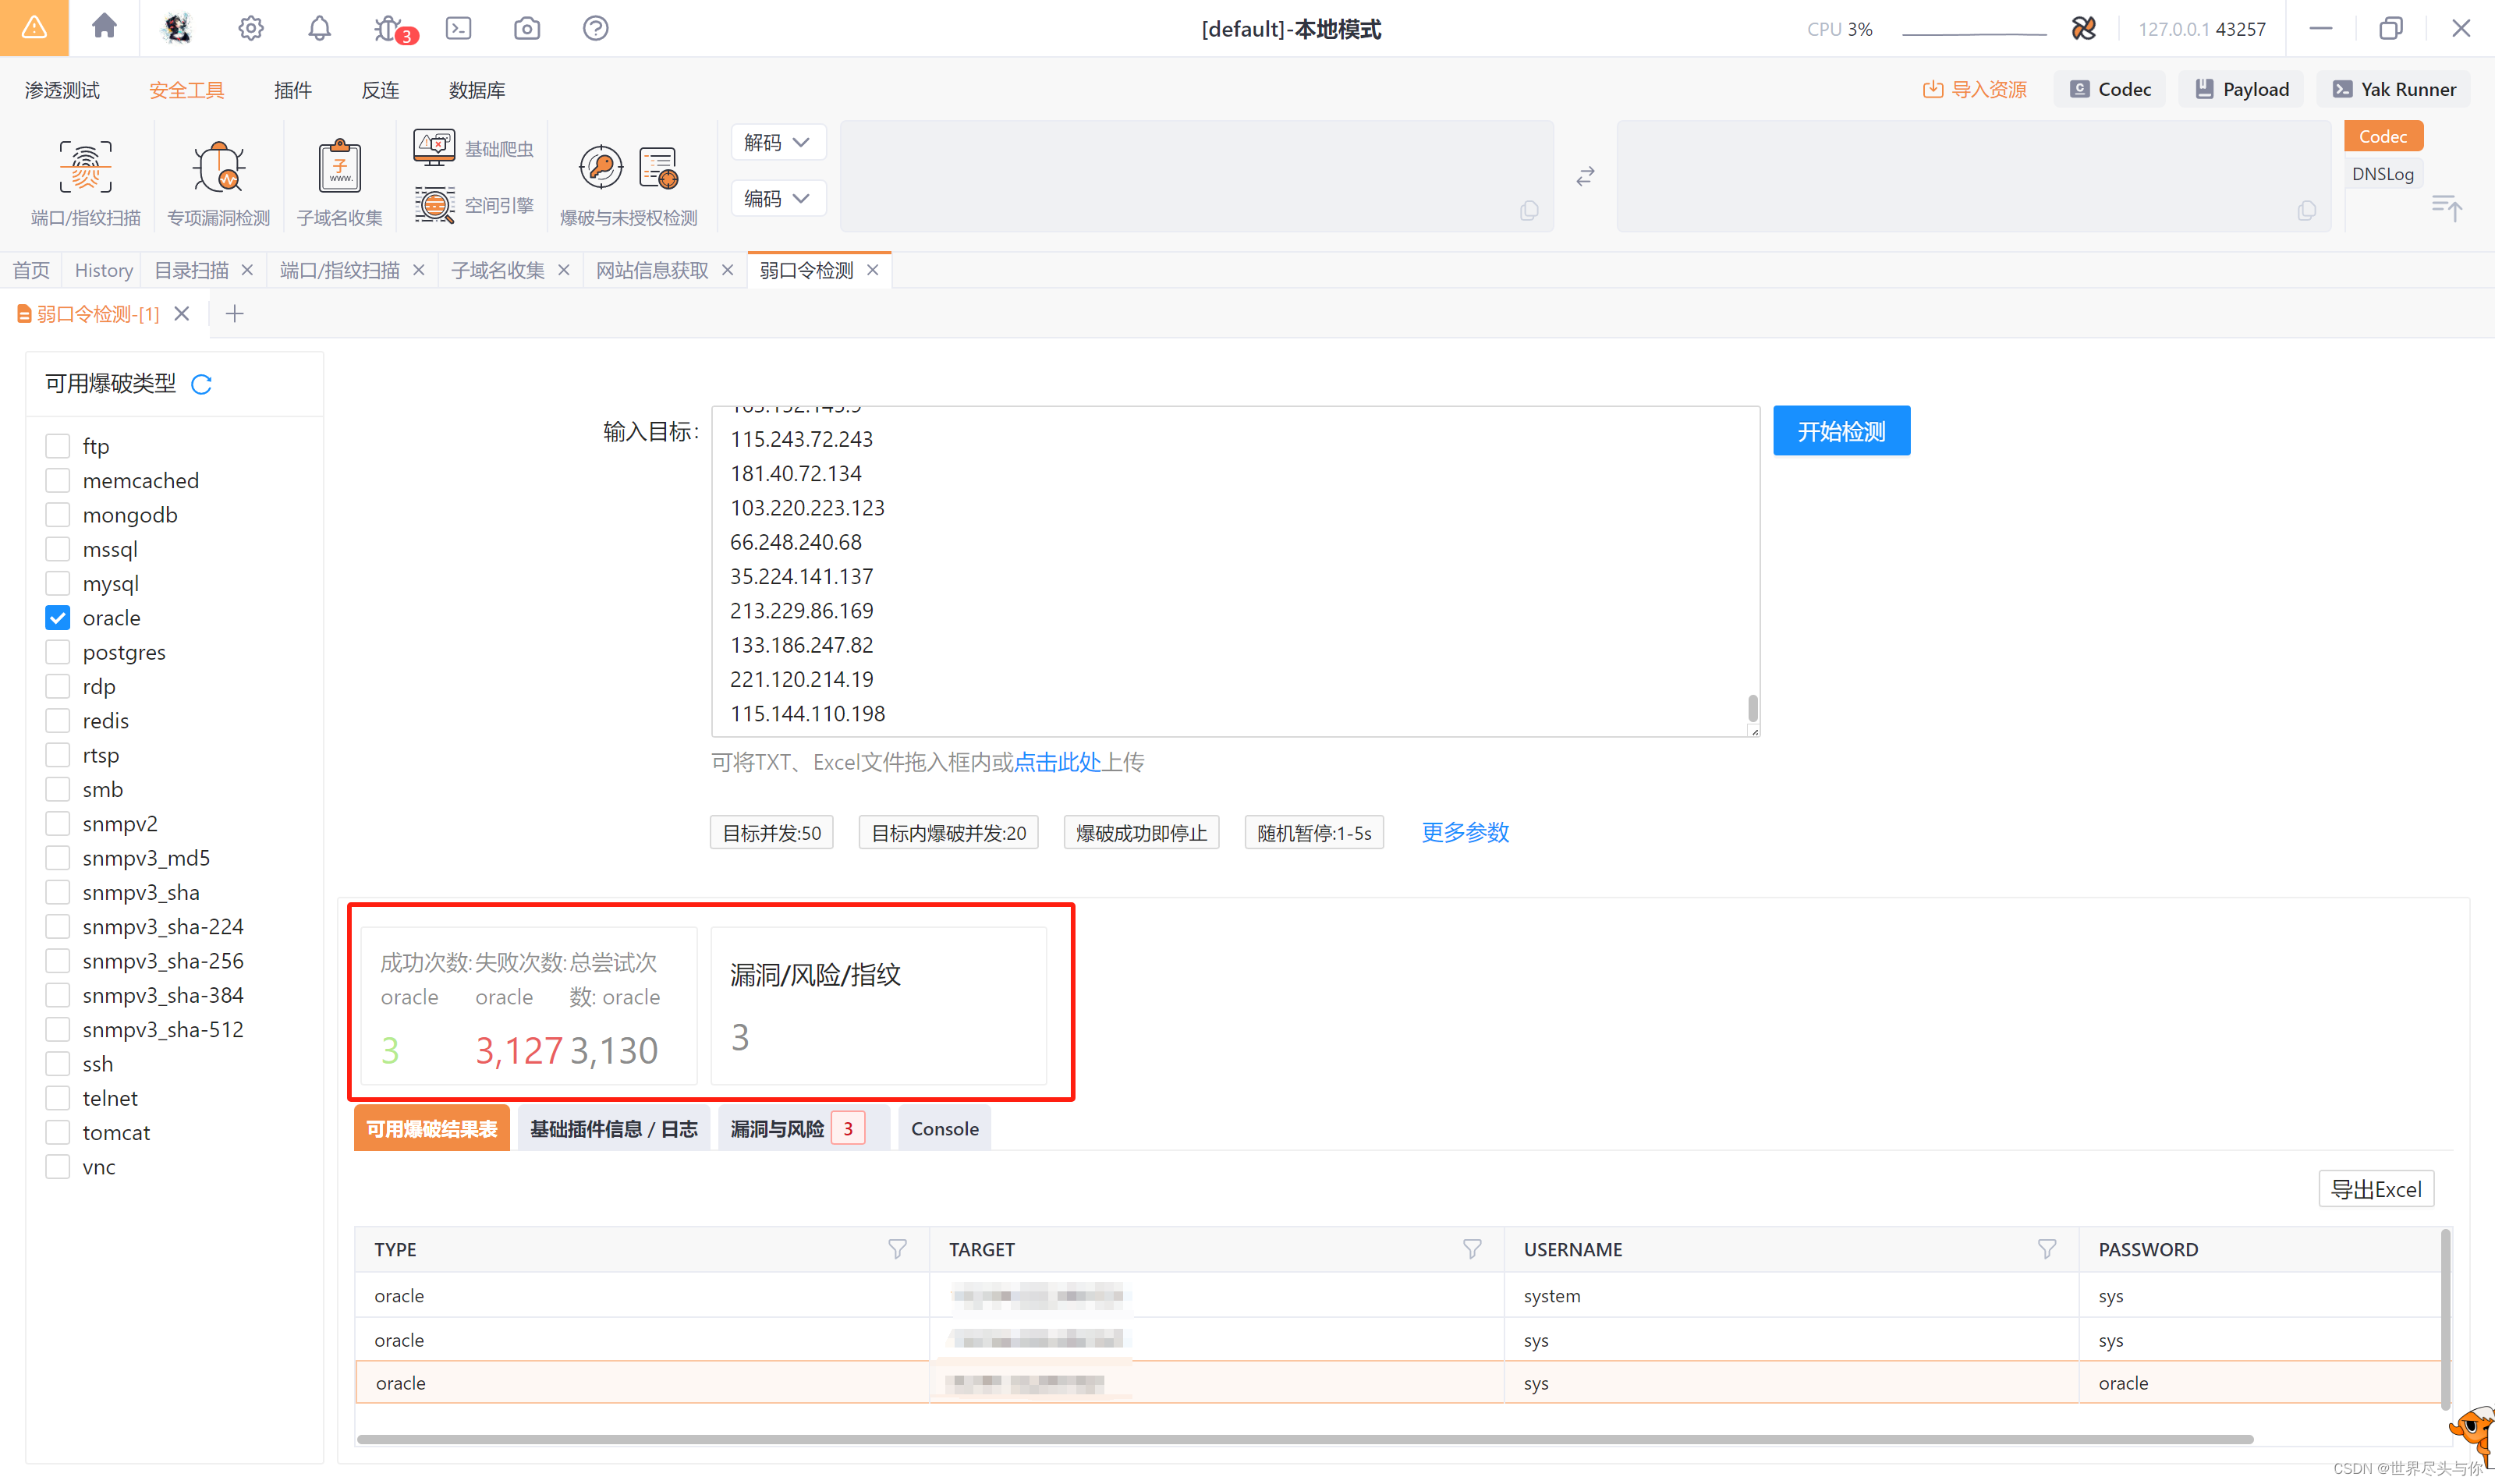Click 导入资源 import link
The height and width of the screenshot is (1484, 2495).
(x=1974, y=89)
